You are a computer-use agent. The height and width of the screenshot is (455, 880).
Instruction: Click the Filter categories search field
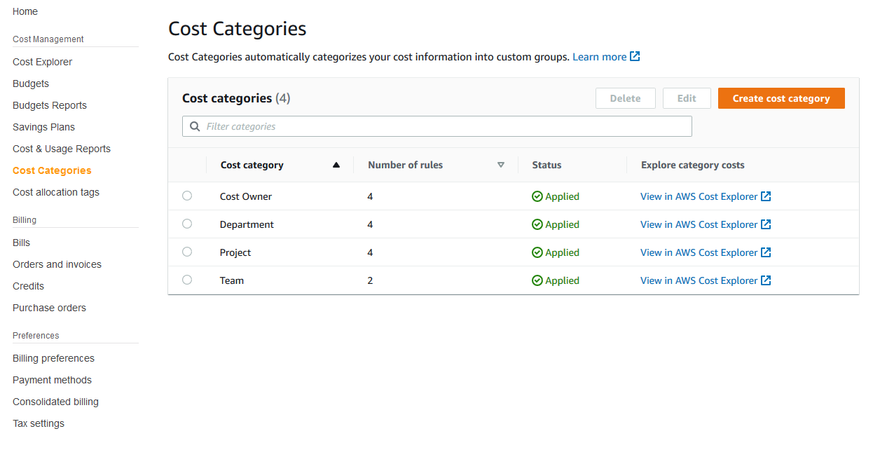(440, 127)
